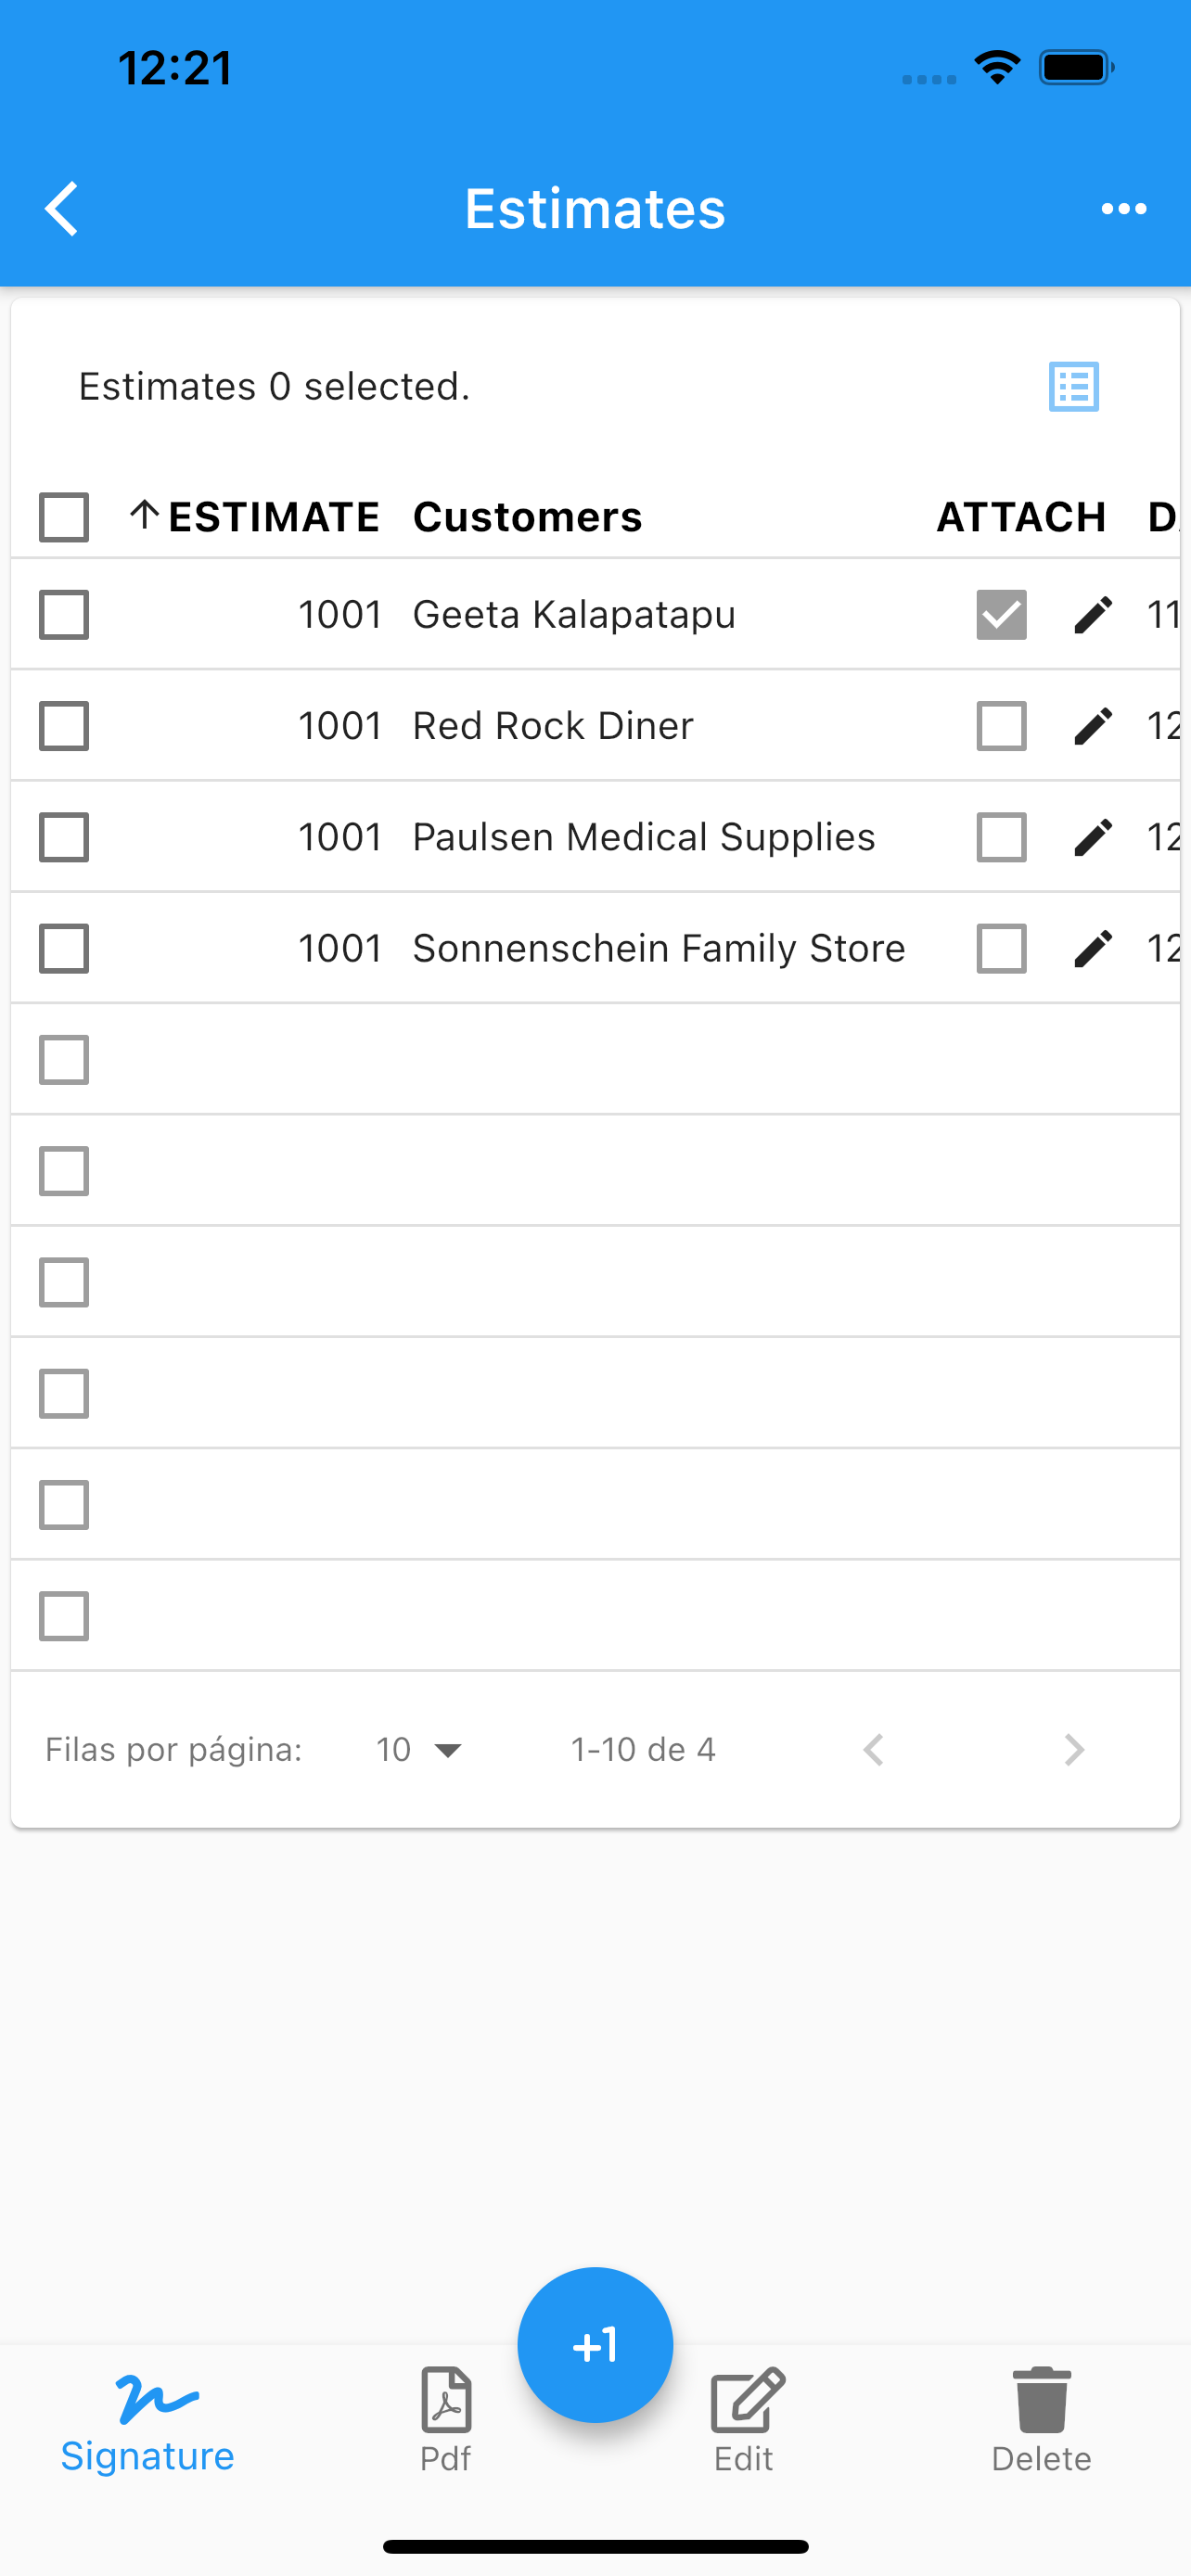
Task: Go to the previous page chevron
Action: pyautogui.click(x=873, y=1750)
